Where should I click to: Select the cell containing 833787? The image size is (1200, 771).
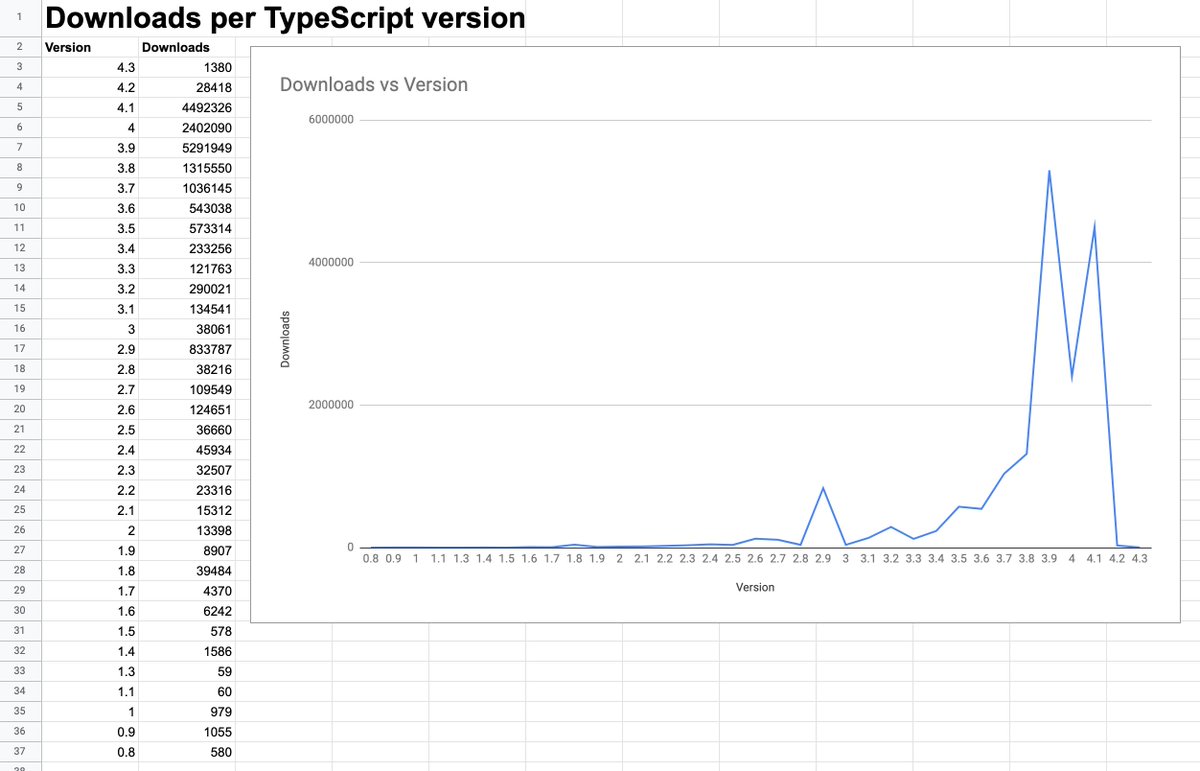point(187,349)
